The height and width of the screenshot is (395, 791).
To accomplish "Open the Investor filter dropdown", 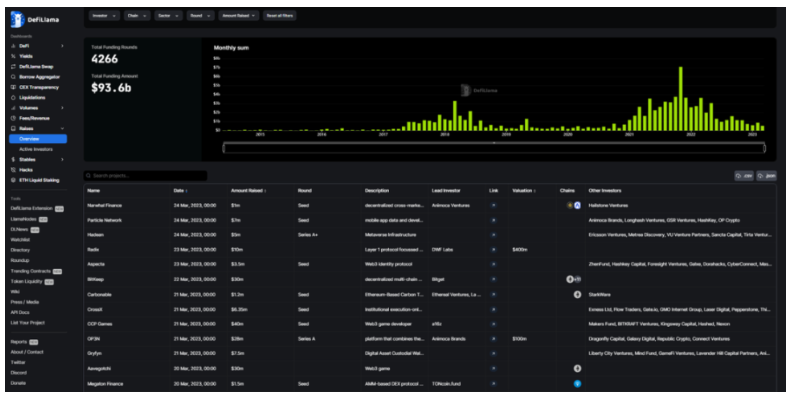I will [x=104, y=16].
